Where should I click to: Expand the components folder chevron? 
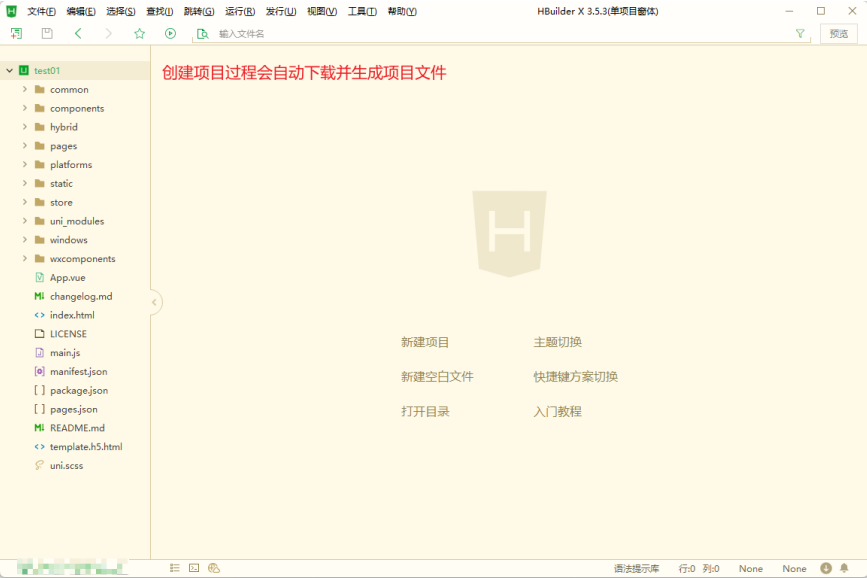[24, 108]
